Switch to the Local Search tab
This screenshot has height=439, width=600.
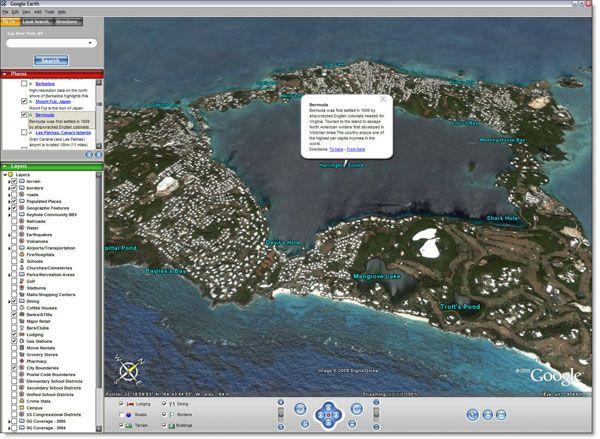click(36, 22)
